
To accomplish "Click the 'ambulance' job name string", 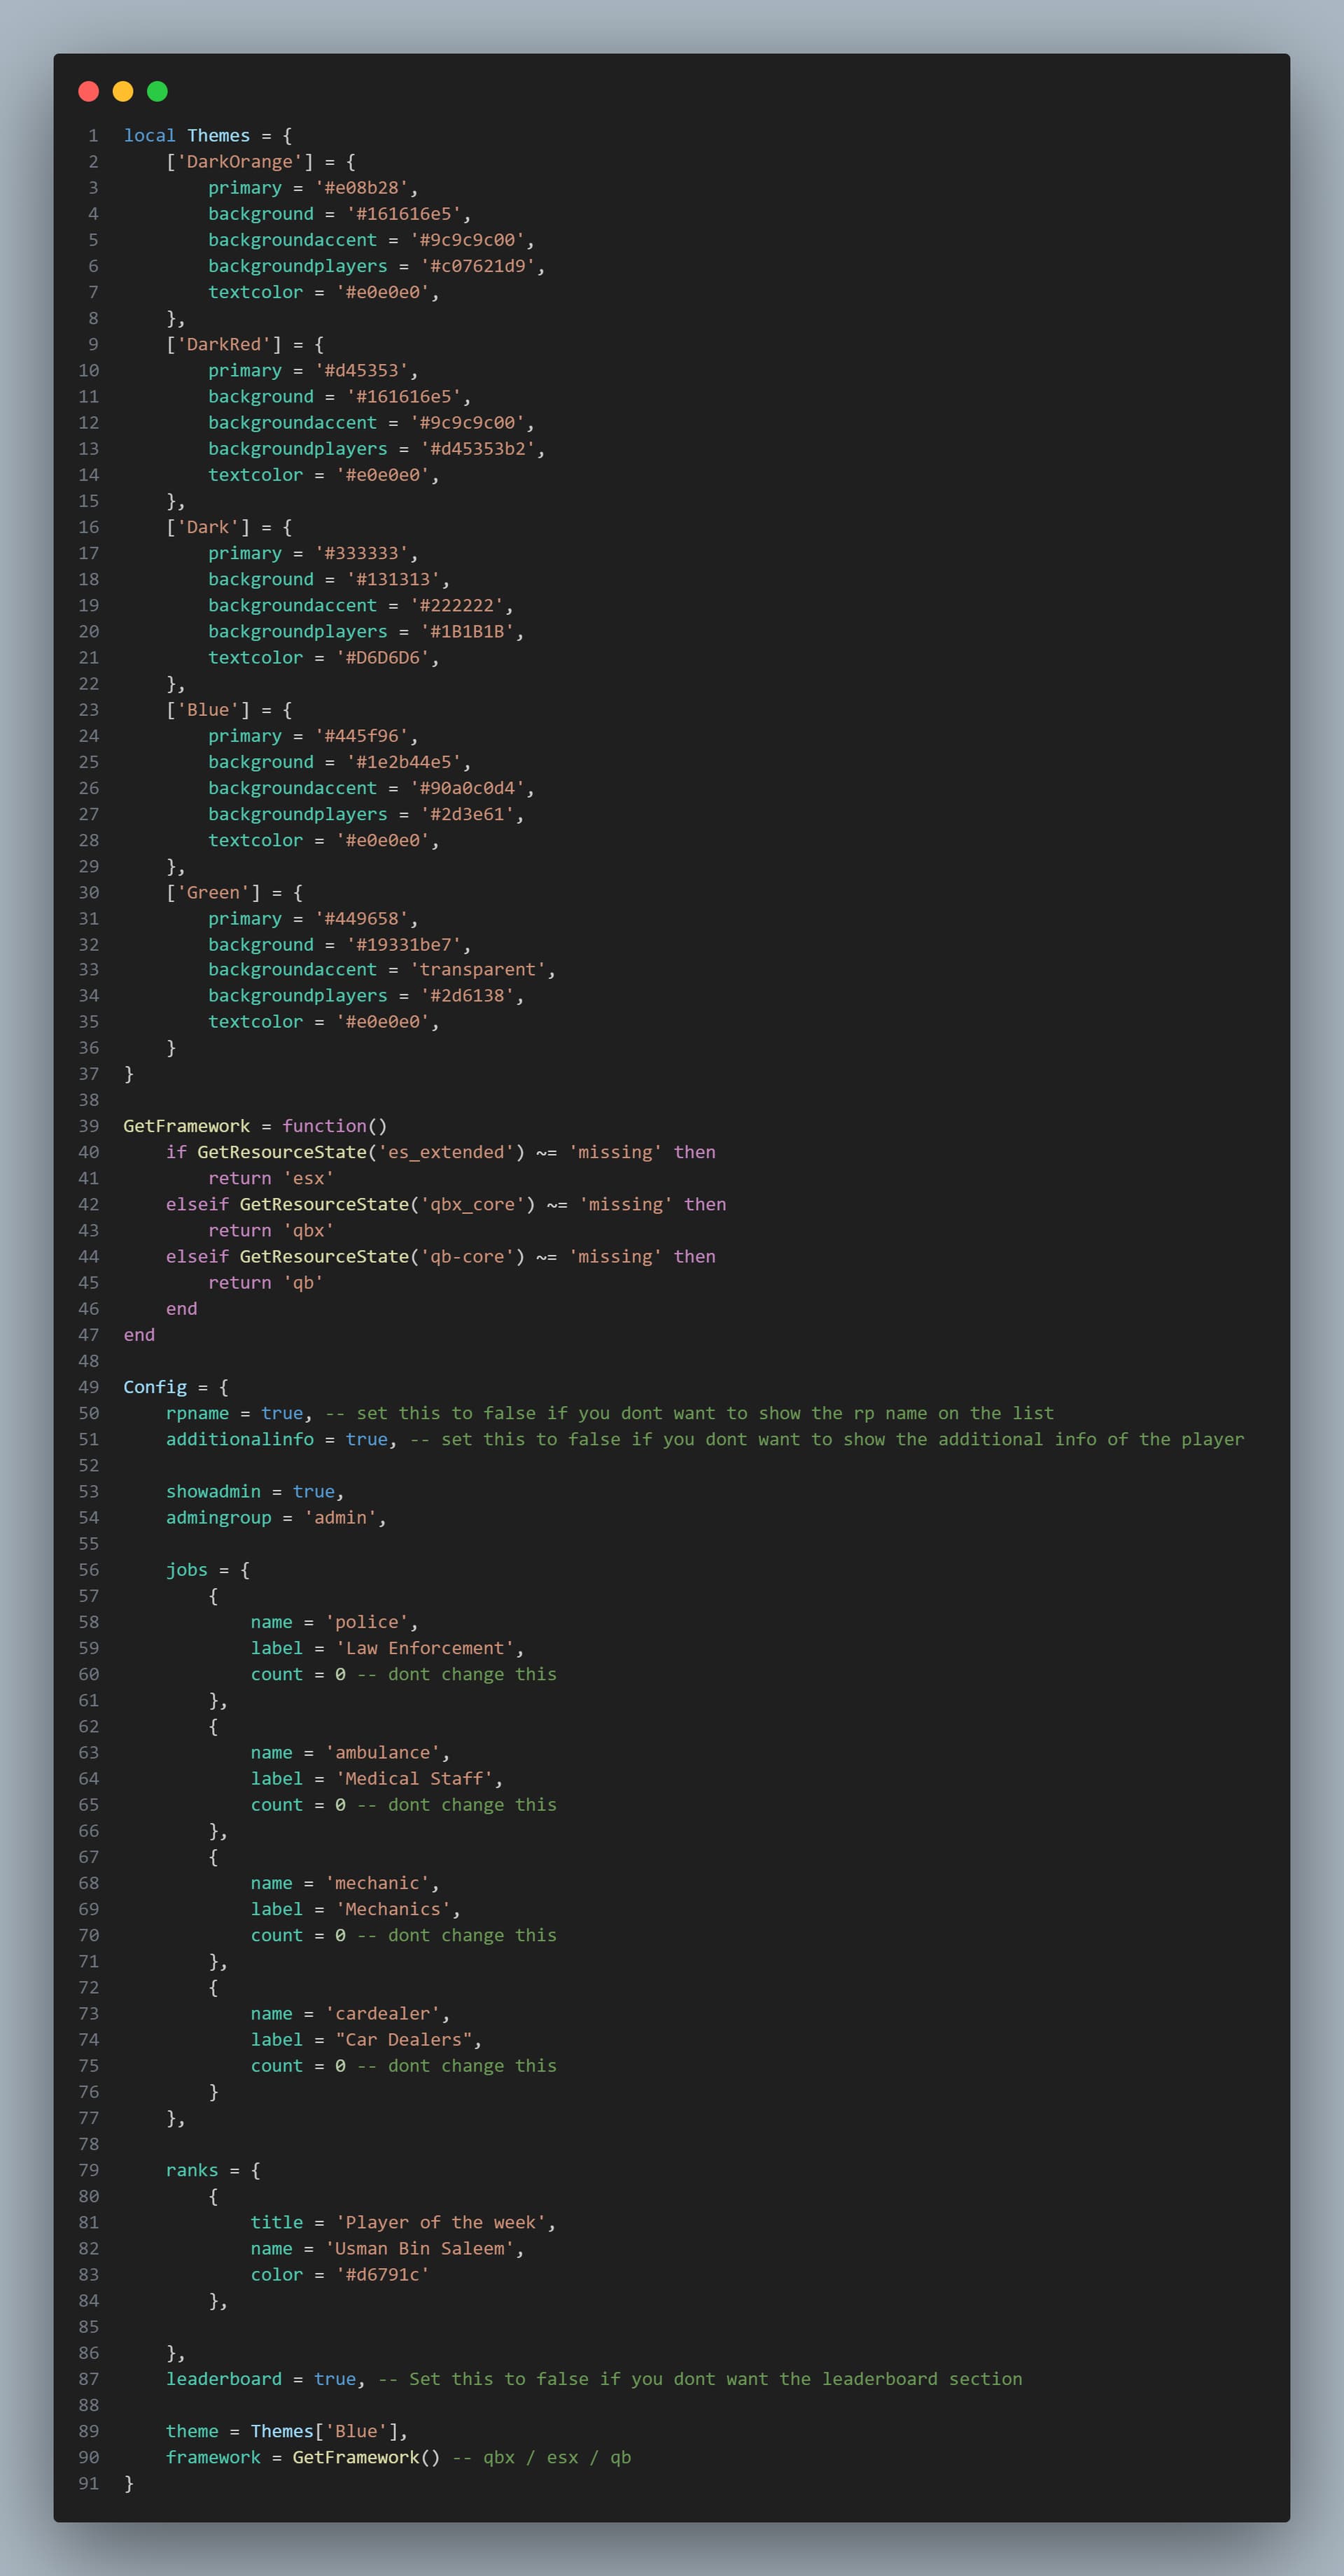I will (x=382, y=1753).
